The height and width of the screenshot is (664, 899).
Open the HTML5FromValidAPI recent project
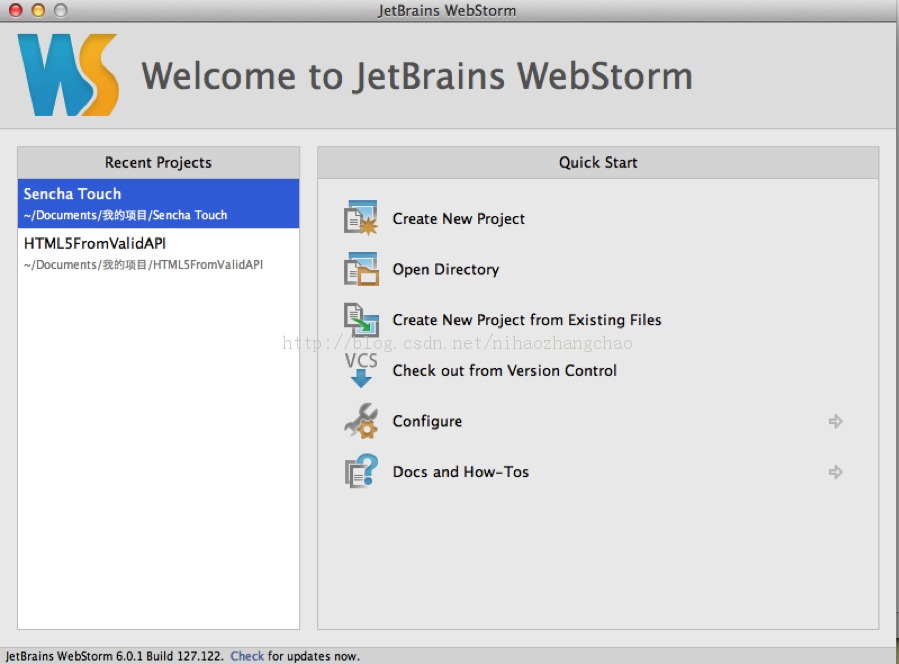coord(158,253)
